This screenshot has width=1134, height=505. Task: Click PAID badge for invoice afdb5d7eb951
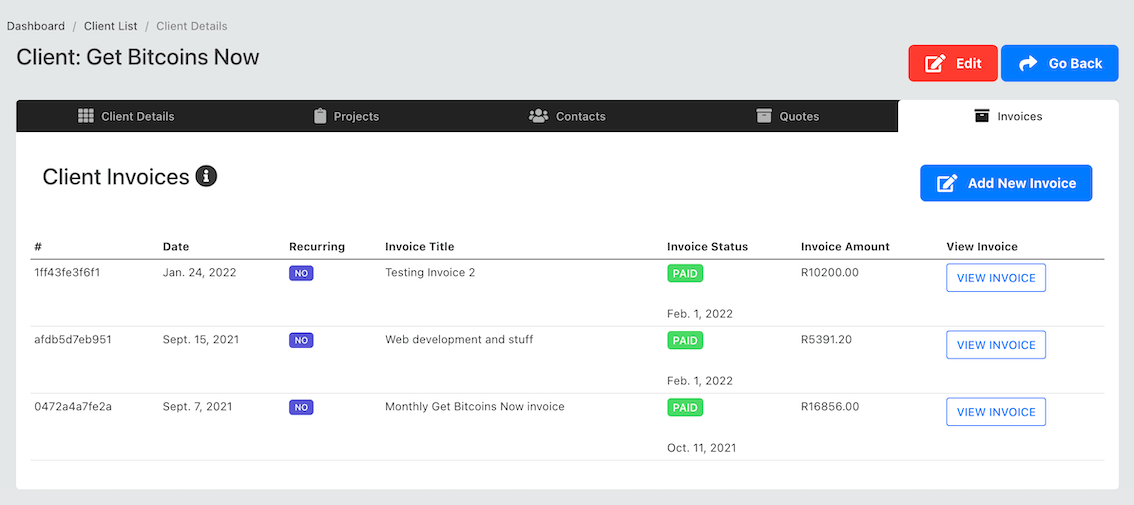coord(685,340)
